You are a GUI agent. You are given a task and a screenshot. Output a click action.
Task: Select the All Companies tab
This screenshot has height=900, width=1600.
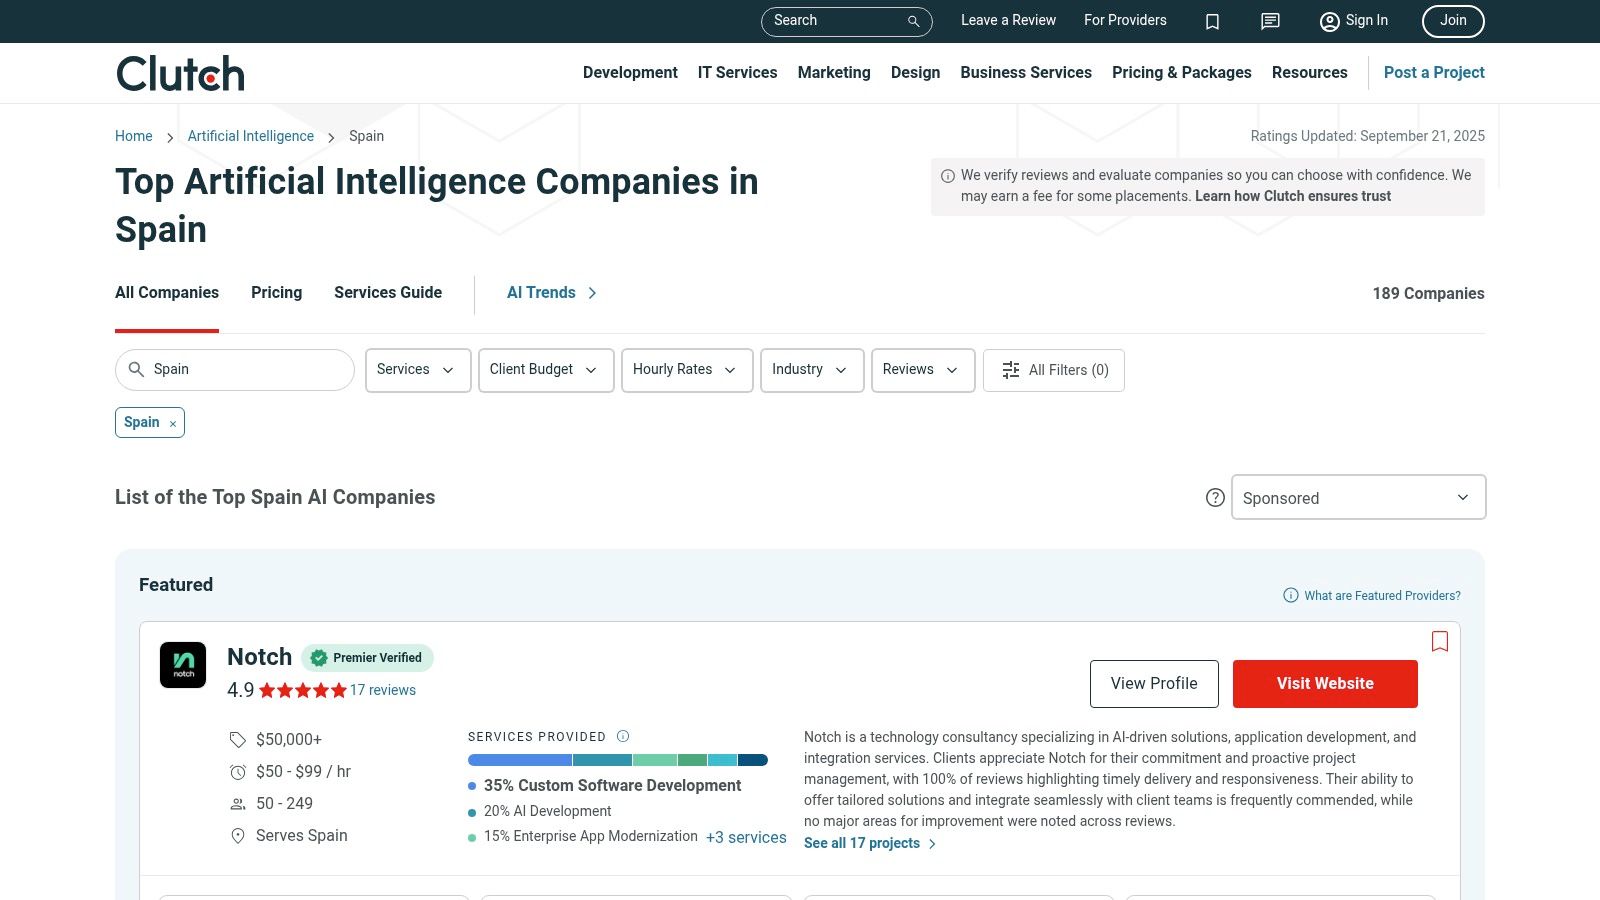pyautogui.click(x=167, y=292)
